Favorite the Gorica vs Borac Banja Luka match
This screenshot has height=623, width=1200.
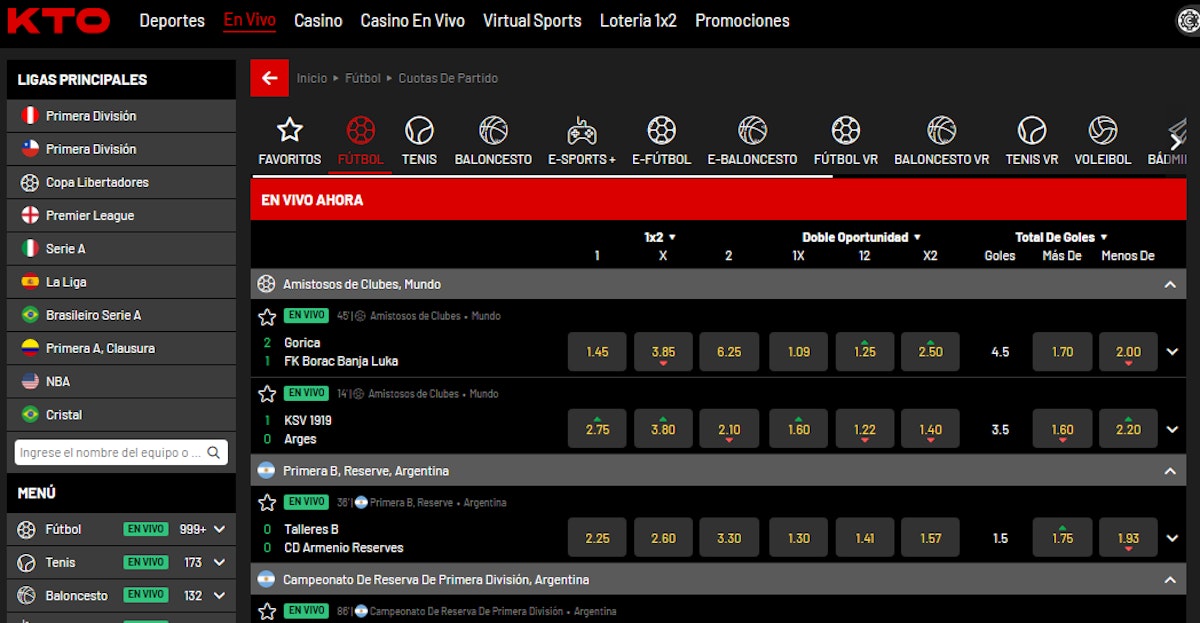267,317
